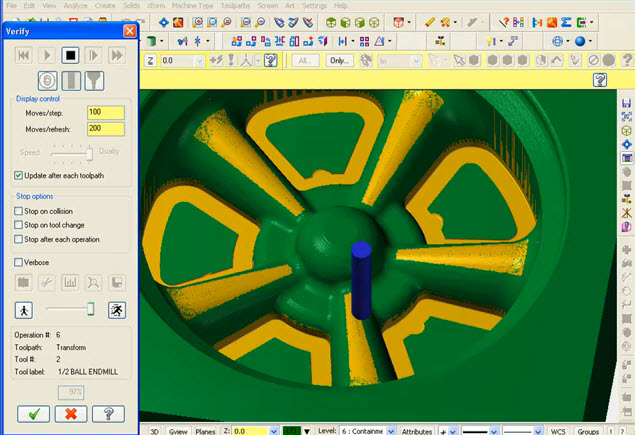Restart verification with the rewind button

(23, 55)
